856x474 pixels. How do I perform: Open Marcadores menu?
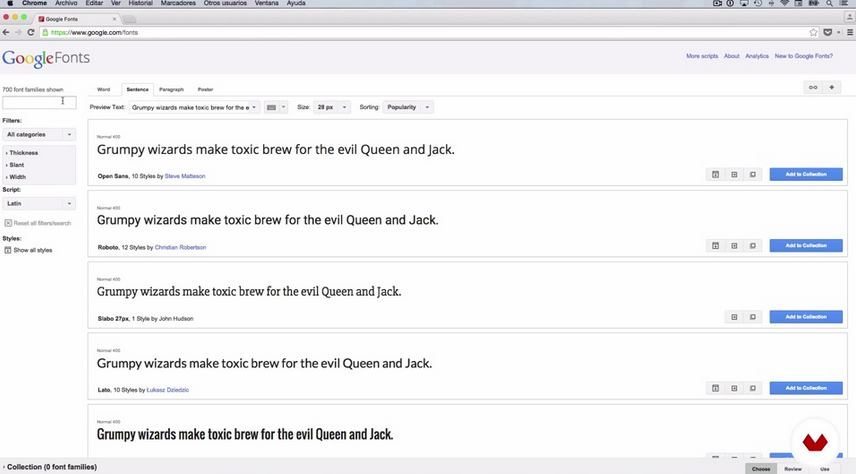[178, 3]
